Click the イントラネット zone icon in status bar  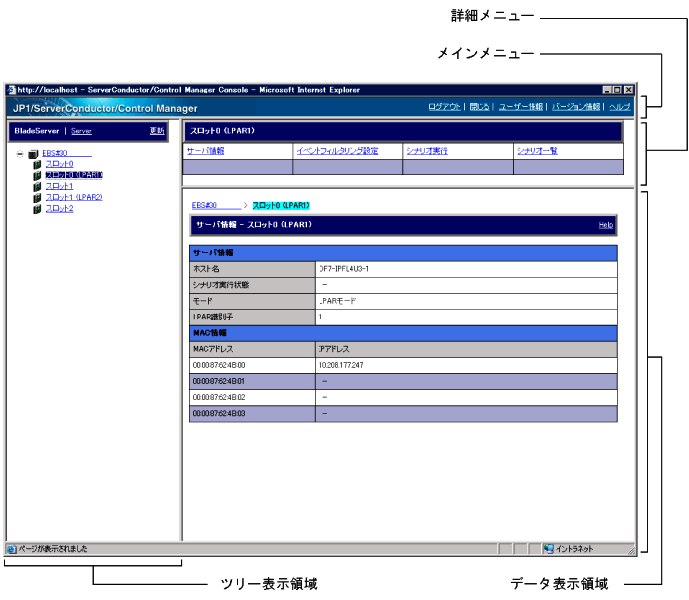click(x=548, y=548)
